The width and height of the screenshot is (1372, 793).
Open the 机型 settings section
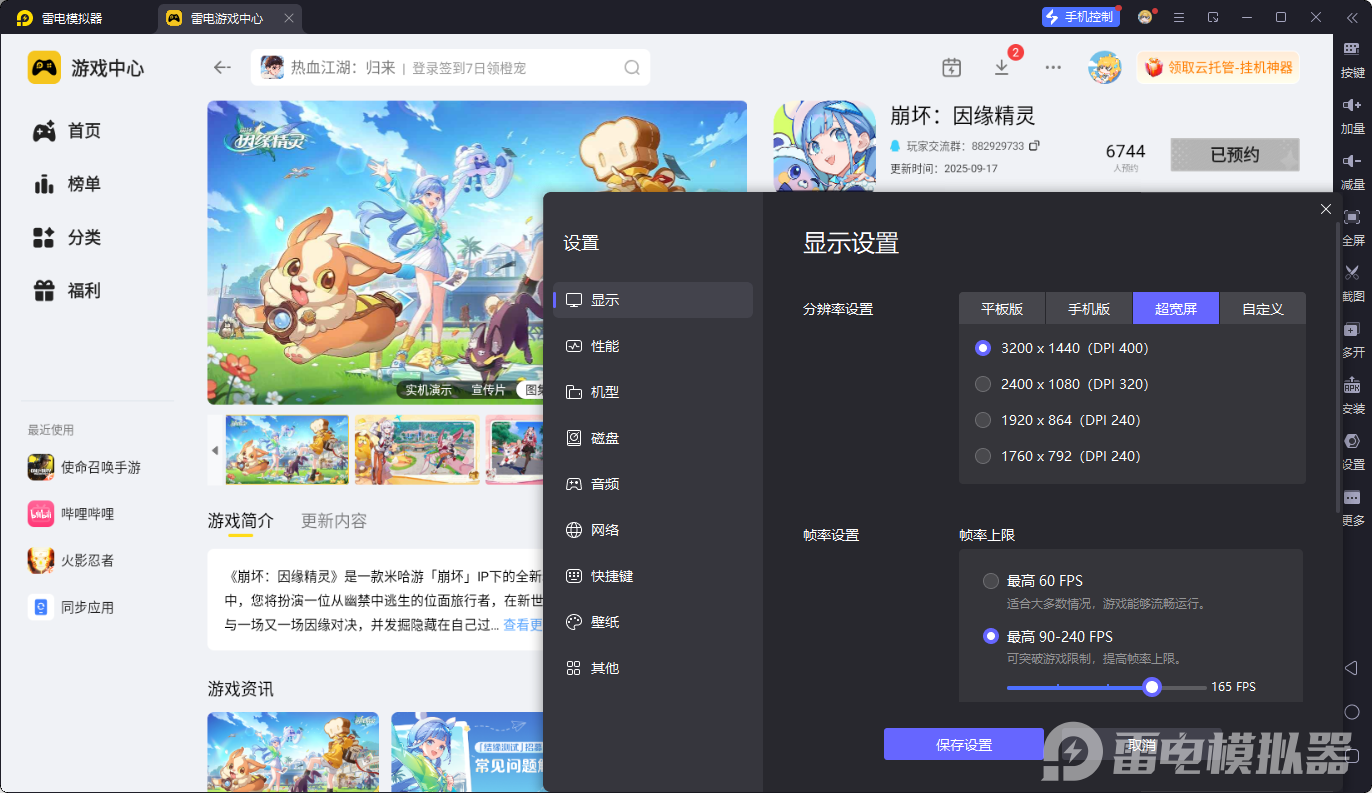point(653,392)
